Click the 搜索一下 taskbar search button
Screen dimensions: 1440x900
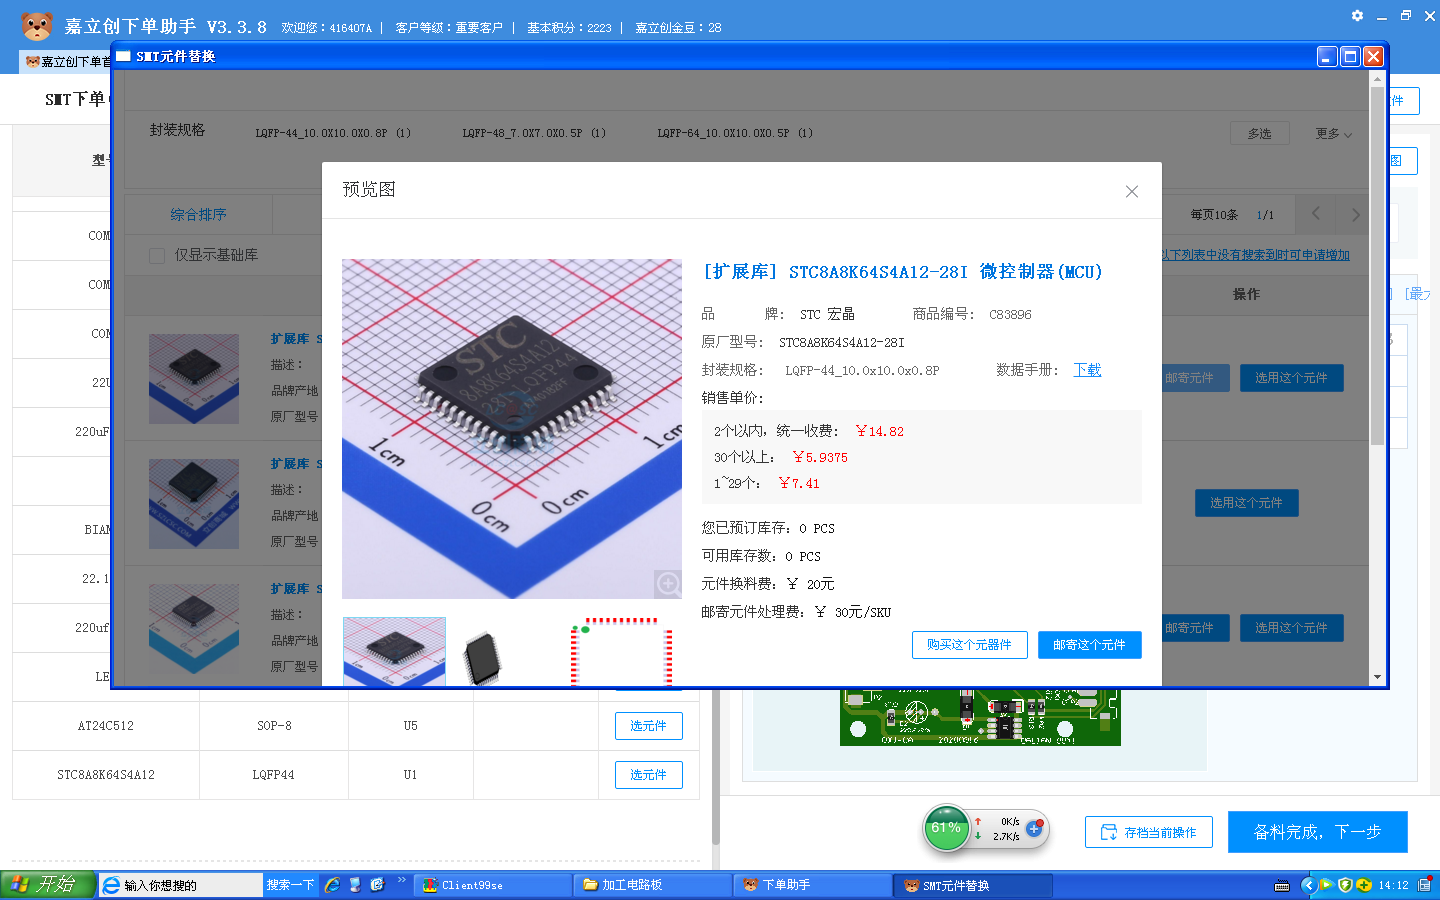pos(290,885)
